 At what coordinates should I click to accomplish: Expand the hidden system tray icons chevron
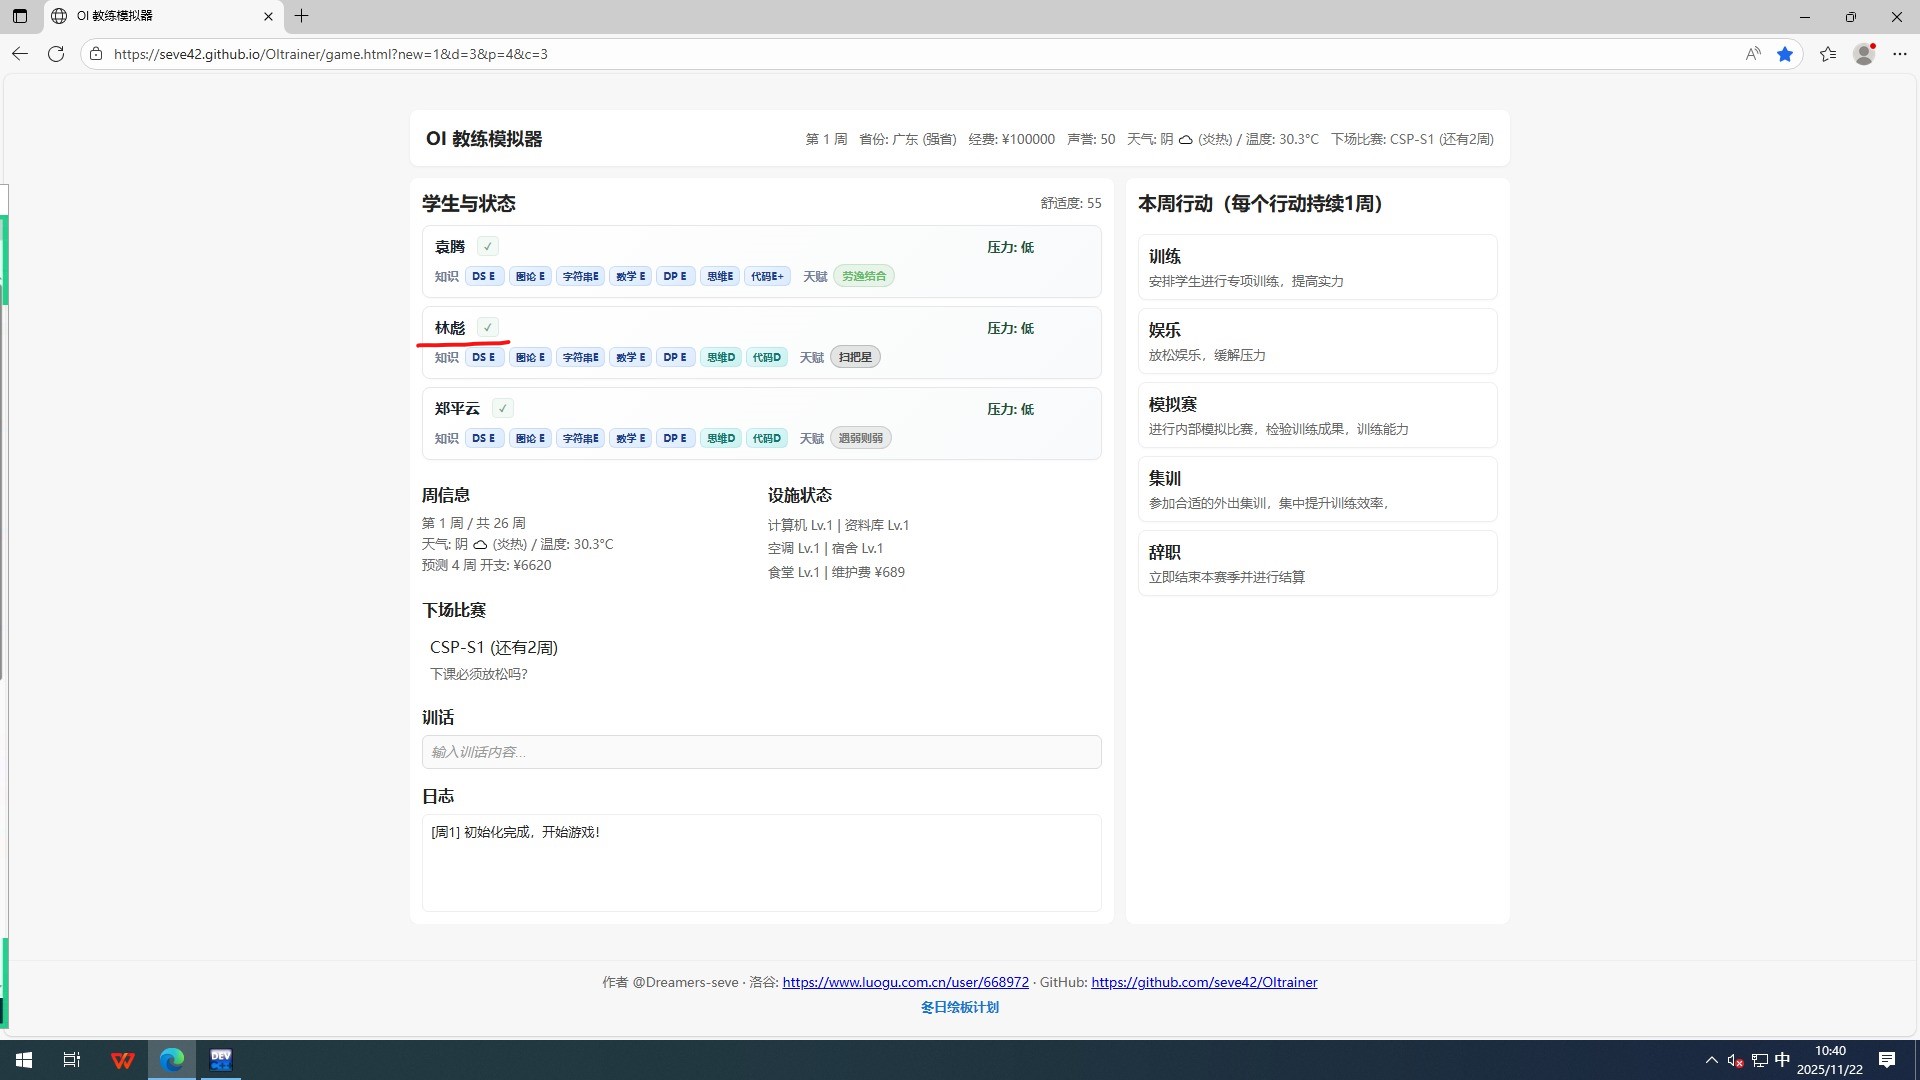pyautogui.click(x=1711, y=1060)
